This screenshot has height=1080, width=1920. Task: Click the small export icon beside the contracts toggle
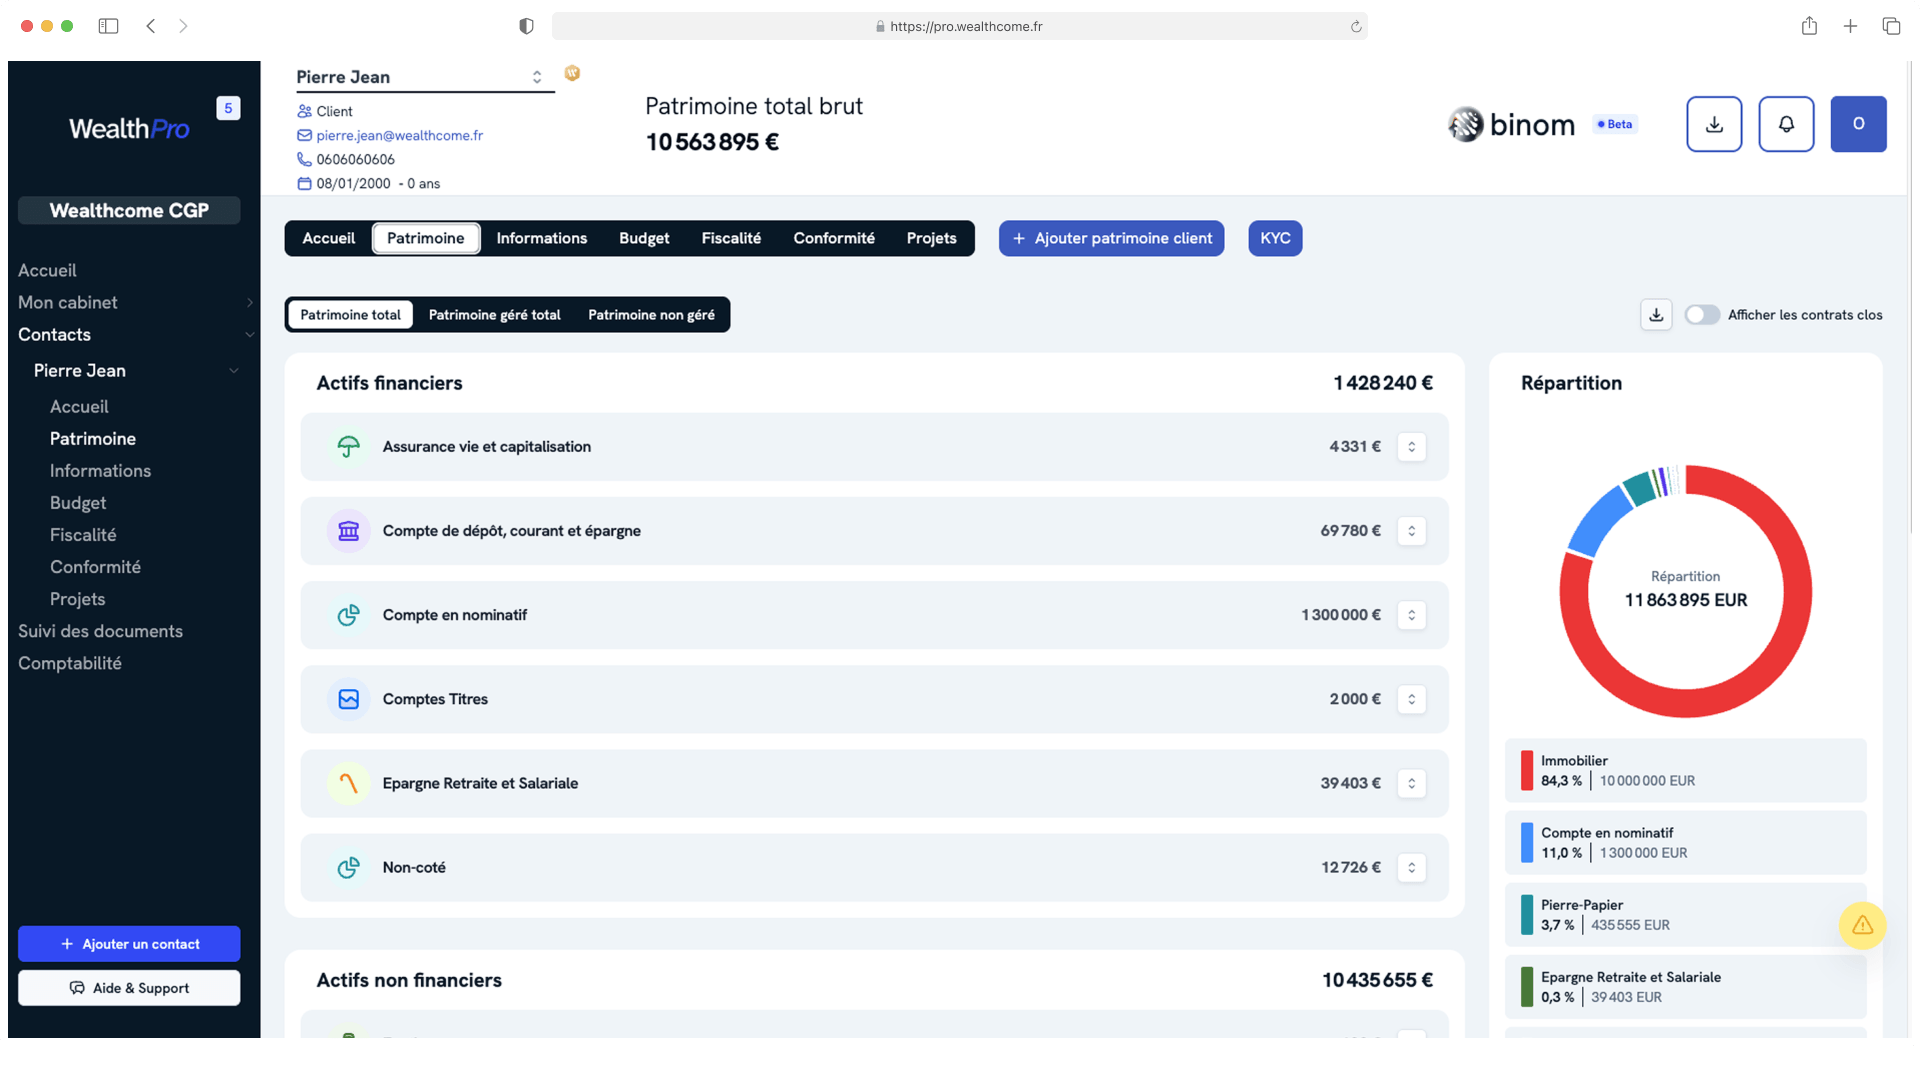click(1656, 315)
